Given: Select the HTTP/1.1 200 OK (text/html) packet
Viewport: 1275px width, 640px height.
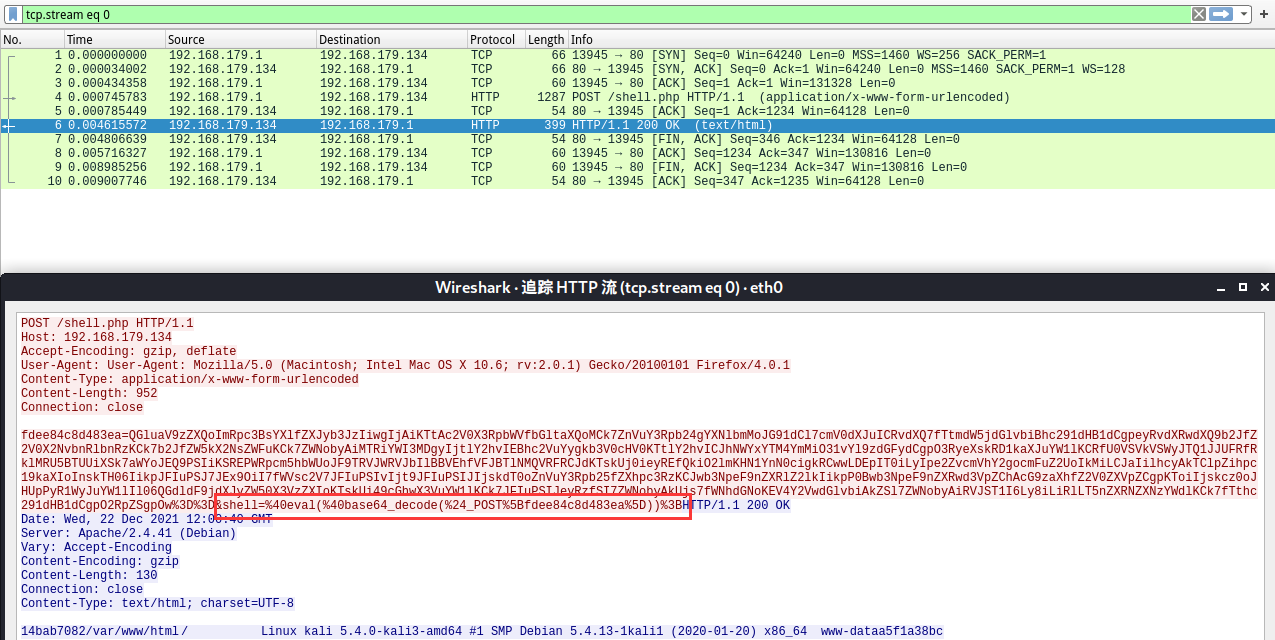Looking at the screenshot, I should 637,125.
